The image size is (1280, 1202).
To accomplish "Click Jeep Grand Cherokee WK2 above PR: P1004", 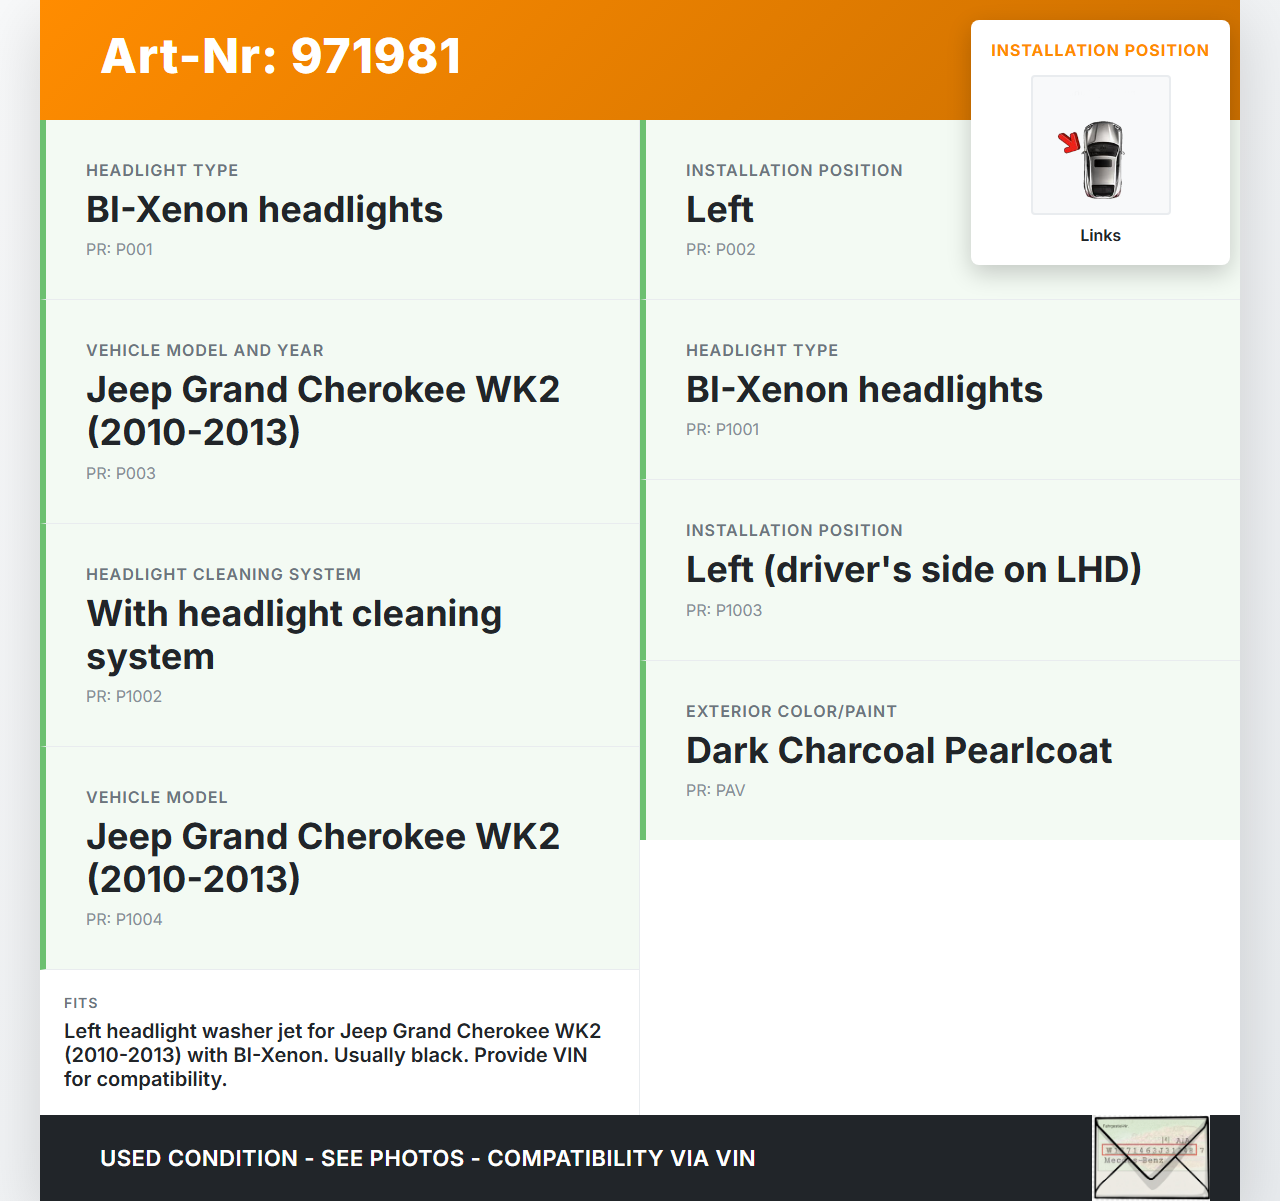I will pos(323,857).
